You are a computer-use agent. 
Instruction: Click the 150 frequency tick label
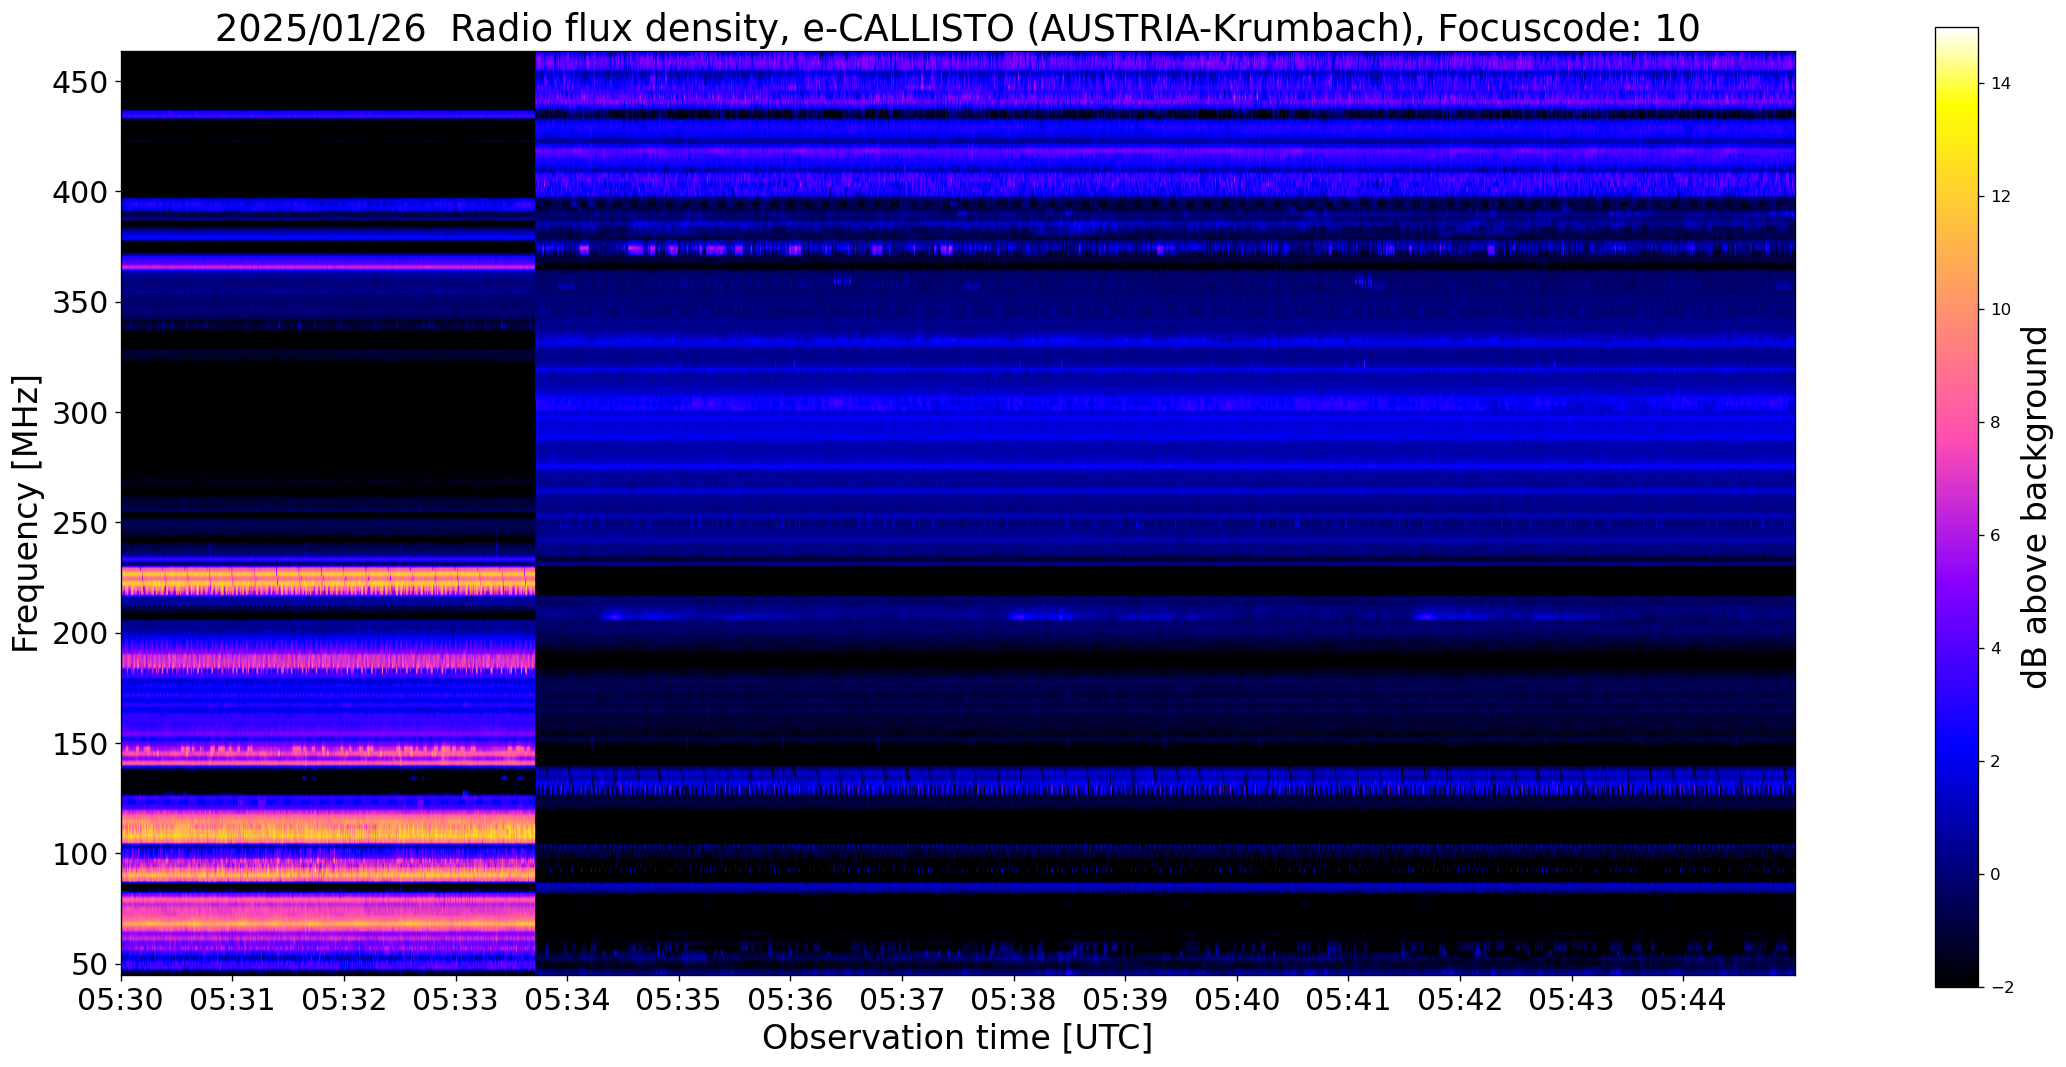tap(80, 744)
